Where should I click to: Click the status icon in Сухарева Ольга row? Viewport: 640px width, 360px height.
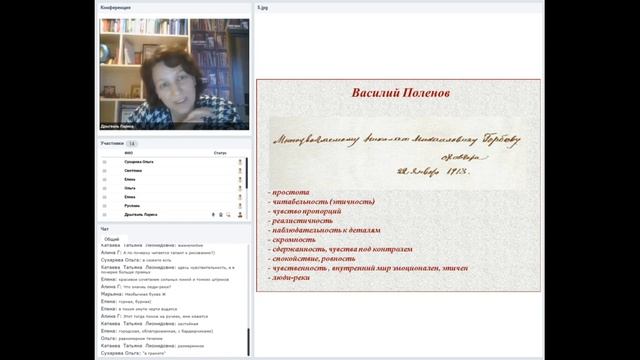click(x=240, y=162)
